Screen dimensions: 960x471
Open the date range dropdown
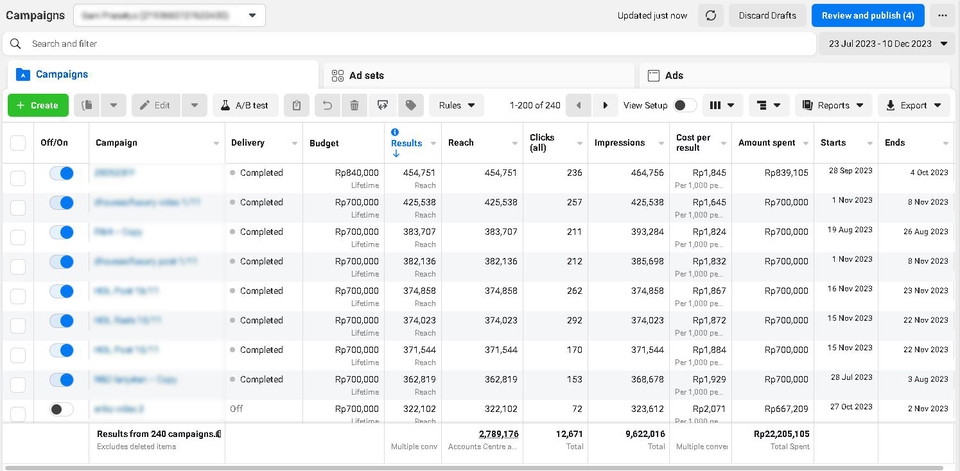coord(887,43)
